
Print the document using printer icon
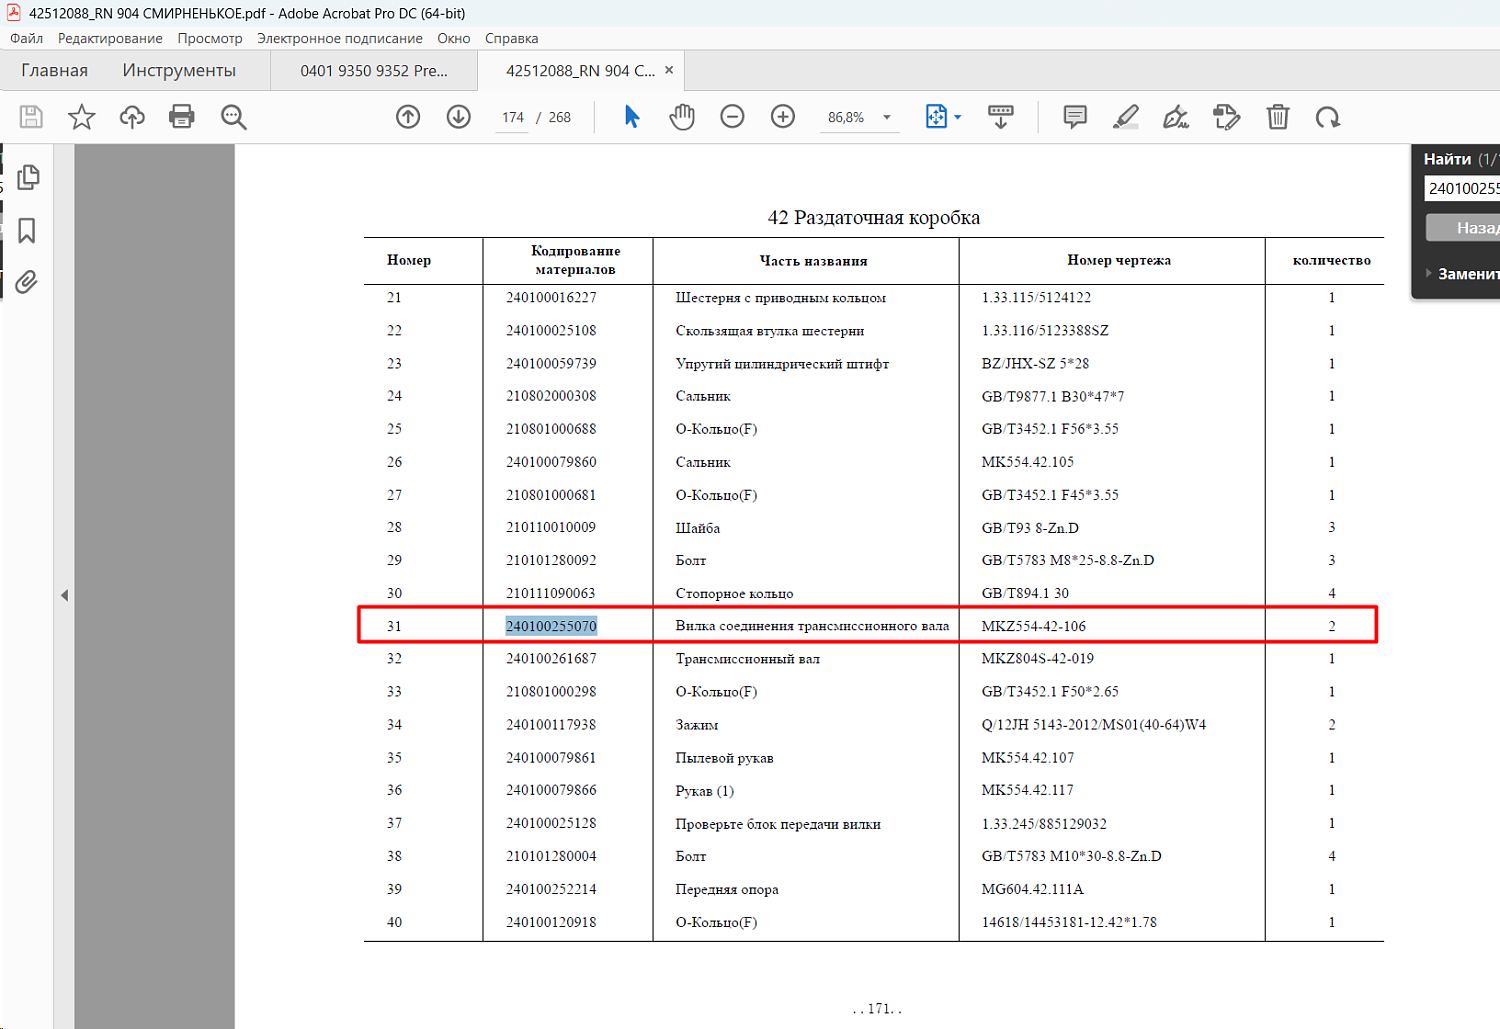click(x=182, y=117)
